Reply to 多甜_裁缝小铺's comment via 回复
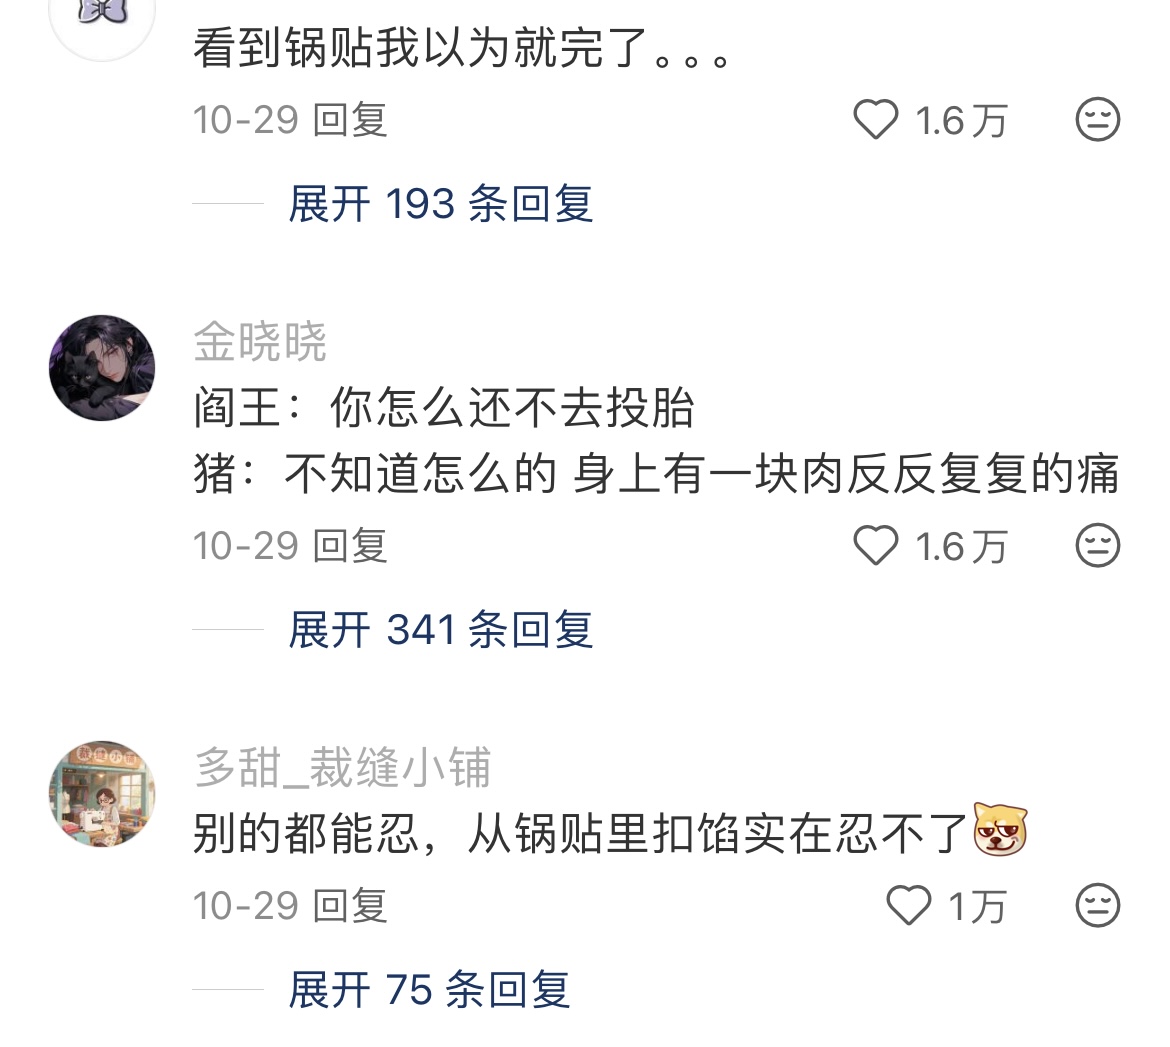 (x=350, y=905)
